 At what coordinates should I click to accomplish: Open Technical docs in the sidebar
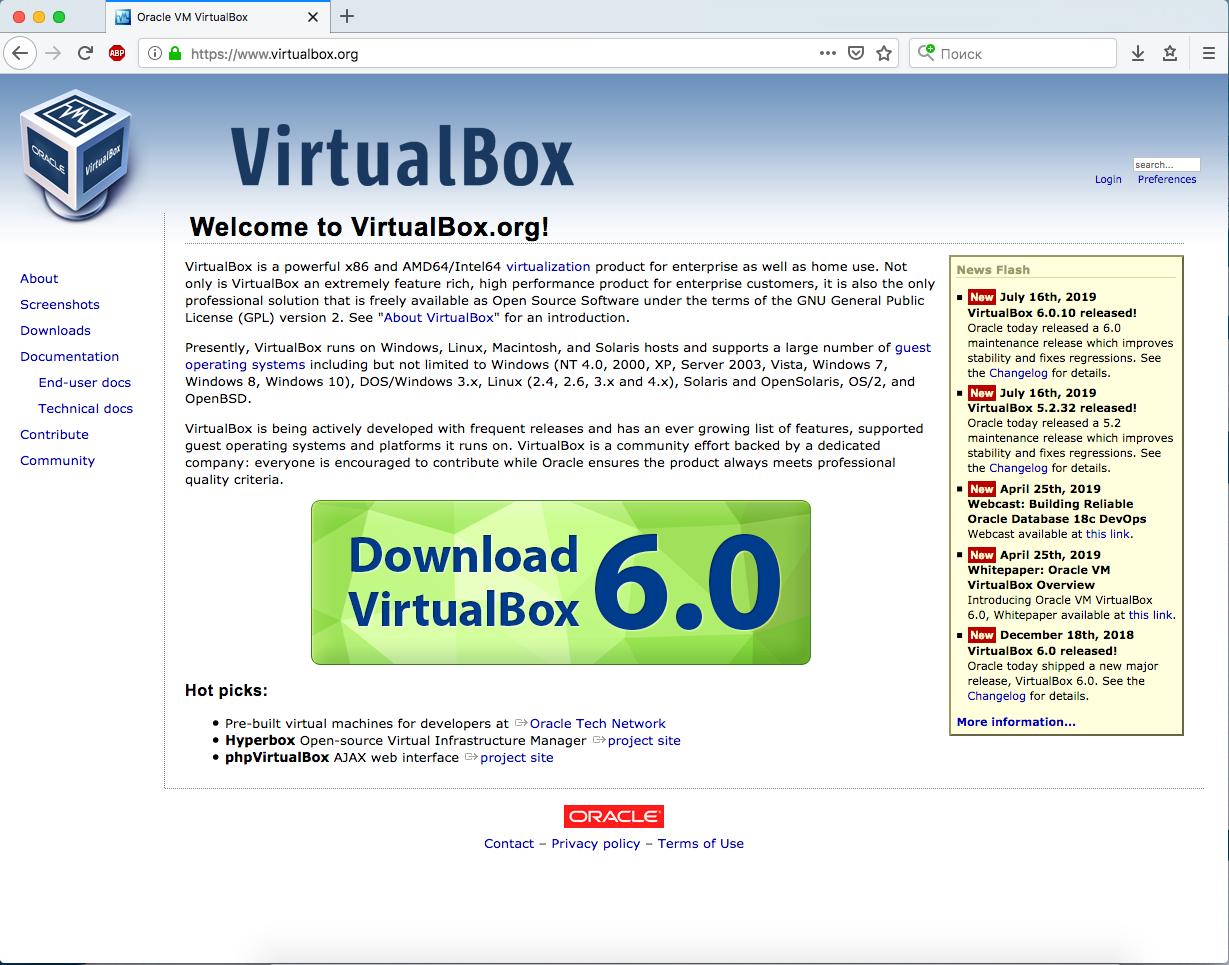85,408
